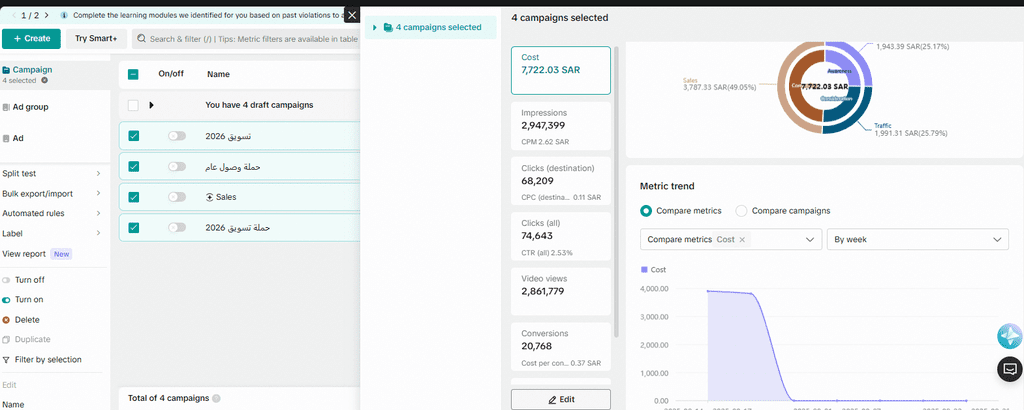
Task: Choose Compare metrics radio option
Action: pos(646,211)
